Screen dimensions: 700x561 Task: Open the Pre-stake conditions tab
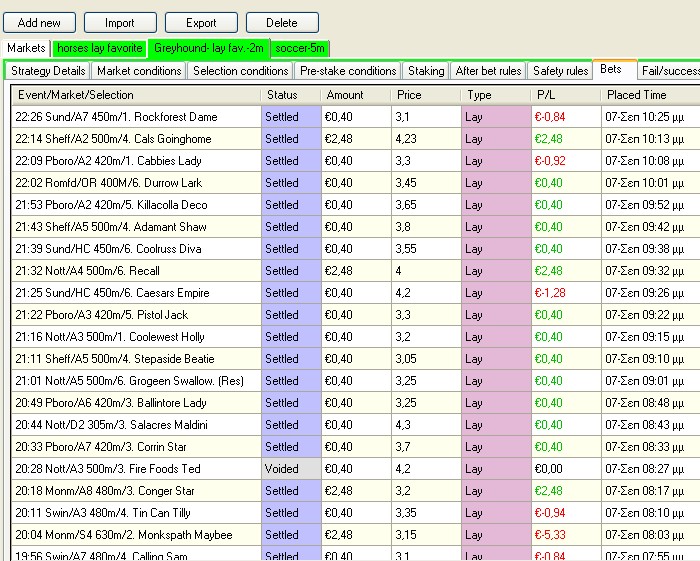pos(348,71)
